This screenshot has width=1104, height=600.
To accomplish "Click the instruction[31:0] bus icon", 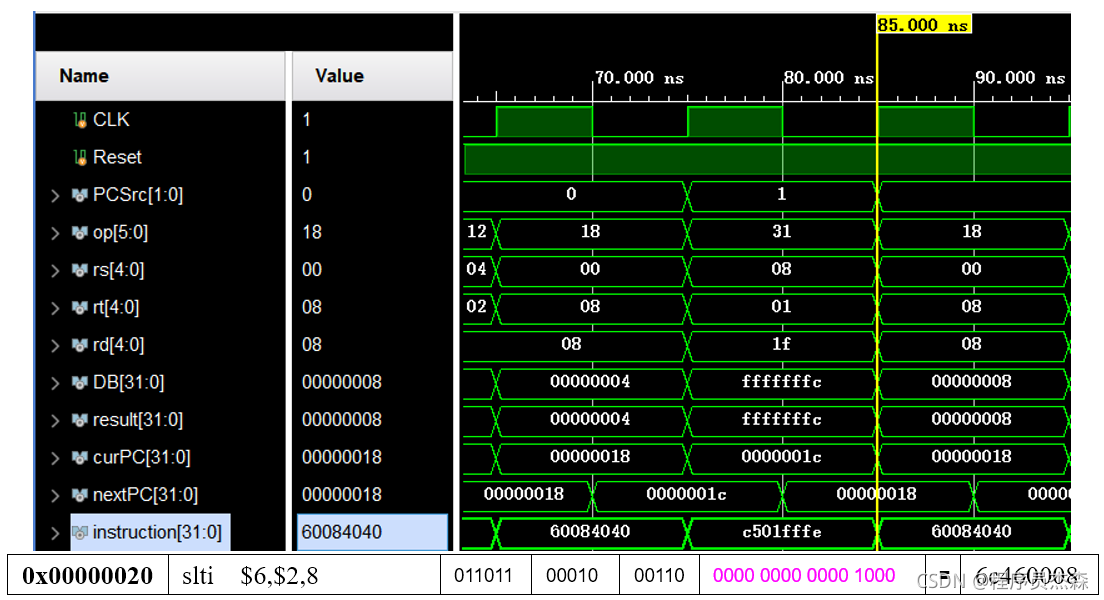I will (x=80, y=533).
